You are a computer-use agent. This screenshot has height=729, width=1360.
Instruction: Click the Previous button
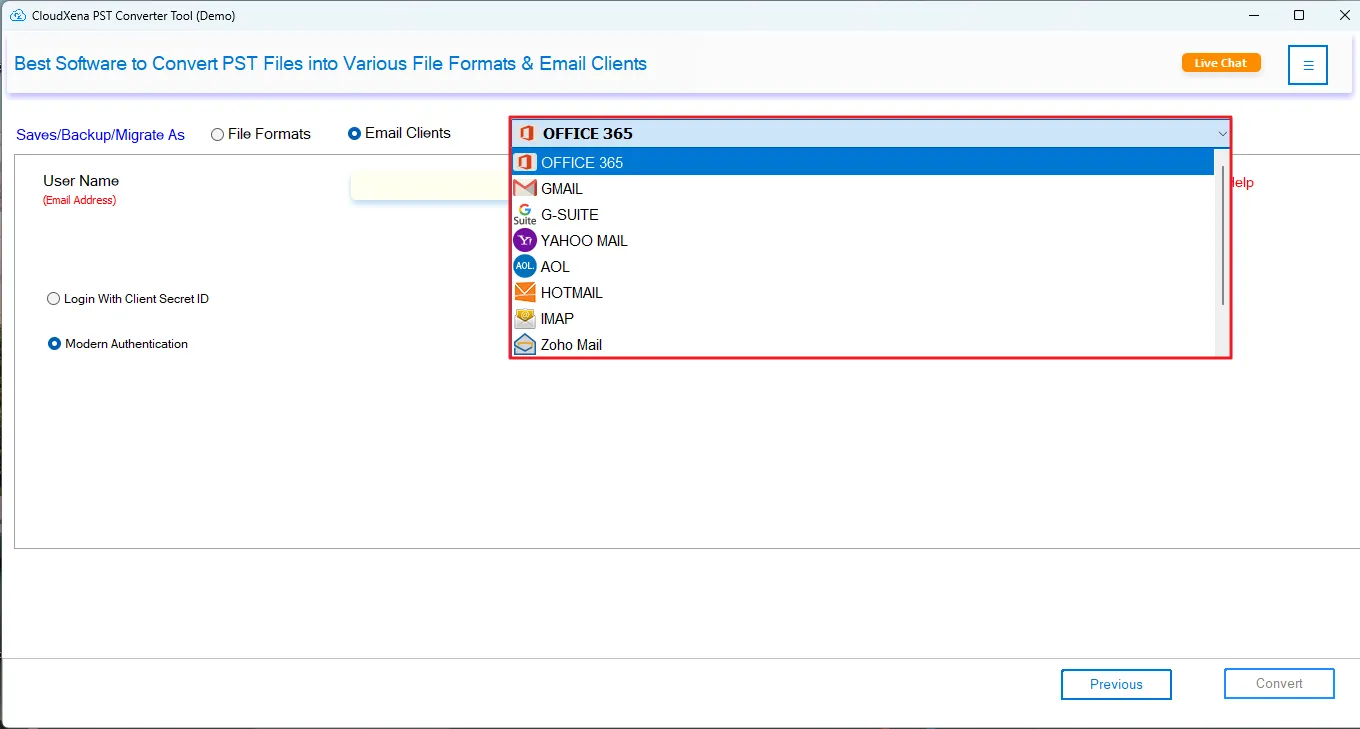[x=1116, y=684]
